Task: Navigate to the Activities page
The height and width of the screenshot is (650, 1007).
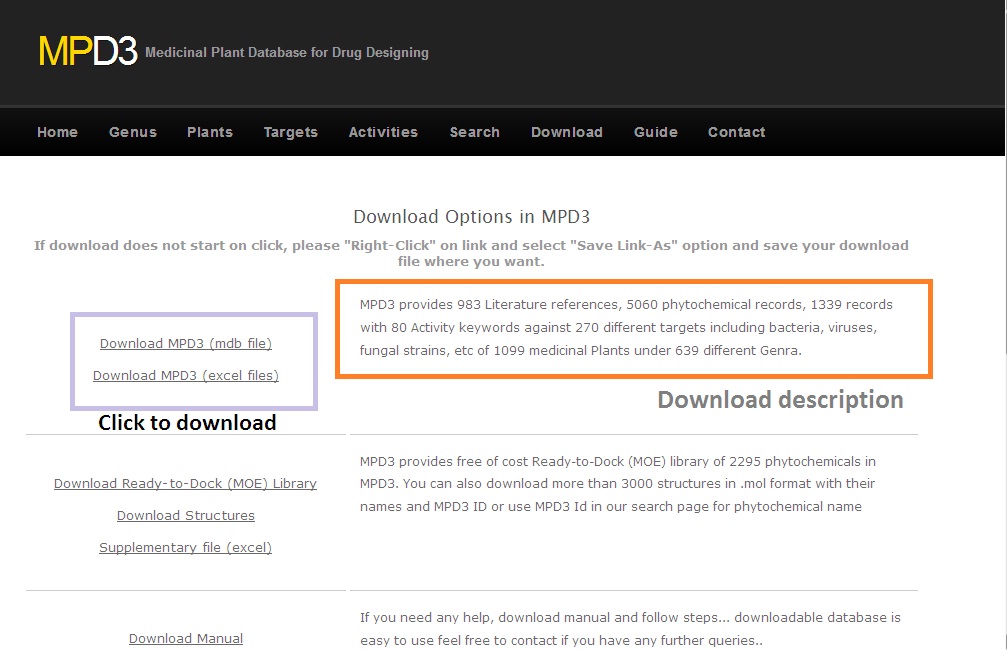Action: (383, 132)
